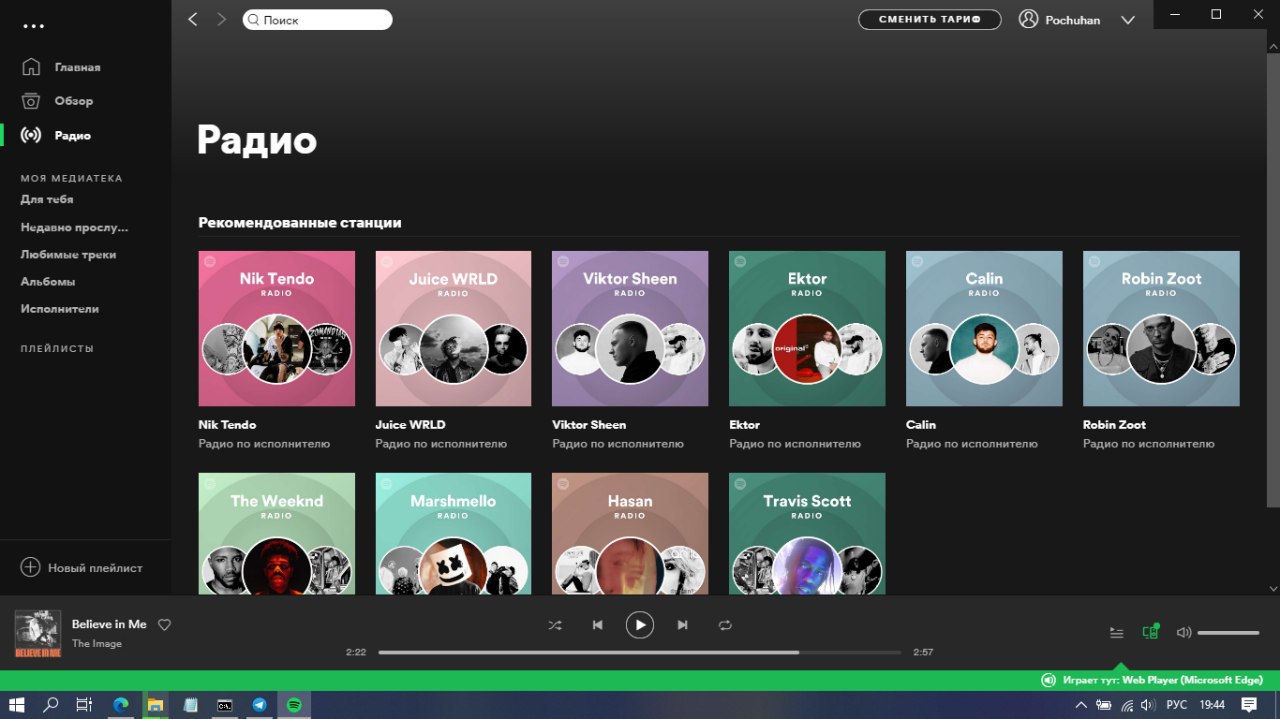Open the Windows Start menu
Viewport: 1280px width, 719px height.
[17, 705]
